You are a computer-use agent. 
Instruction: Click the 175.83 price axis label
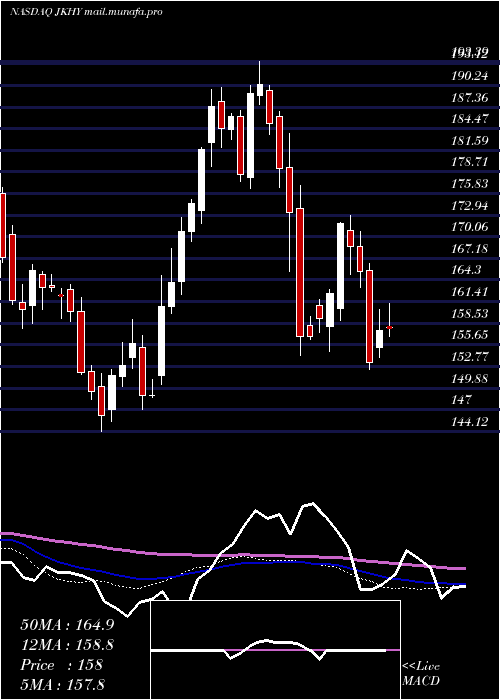(470, 184)
